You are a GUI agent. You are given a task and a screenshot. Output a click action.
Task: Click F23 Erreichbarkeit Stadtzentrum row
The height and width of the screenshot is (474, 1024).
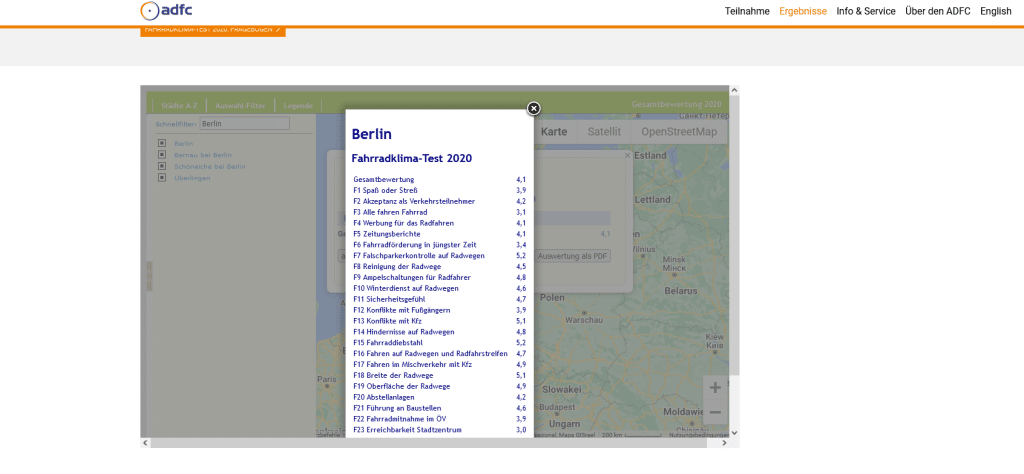(x=440, y=430)
